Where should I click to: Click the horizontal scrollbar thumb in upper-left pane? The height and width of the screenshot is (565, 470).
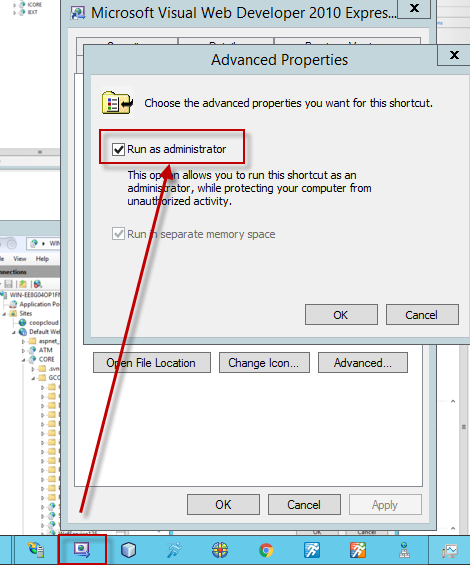pos(40,152)
